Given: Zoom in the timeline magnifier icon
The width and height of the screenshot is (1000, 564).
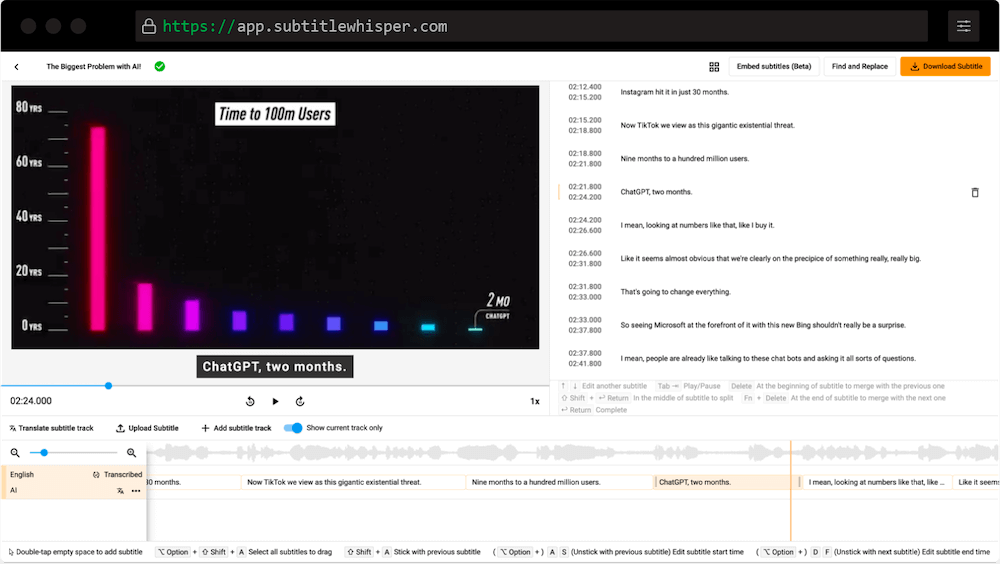Looking at the screenshot, I should click(131, 452).
